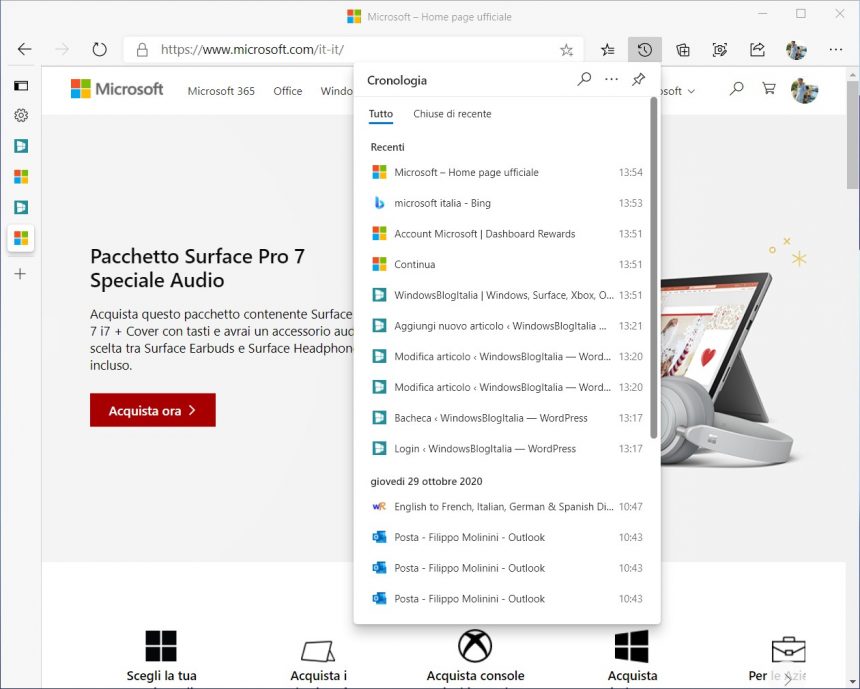Search history with the magnifier icon
This screenshot has width=860, height=689.
click(x=584, y=79)
